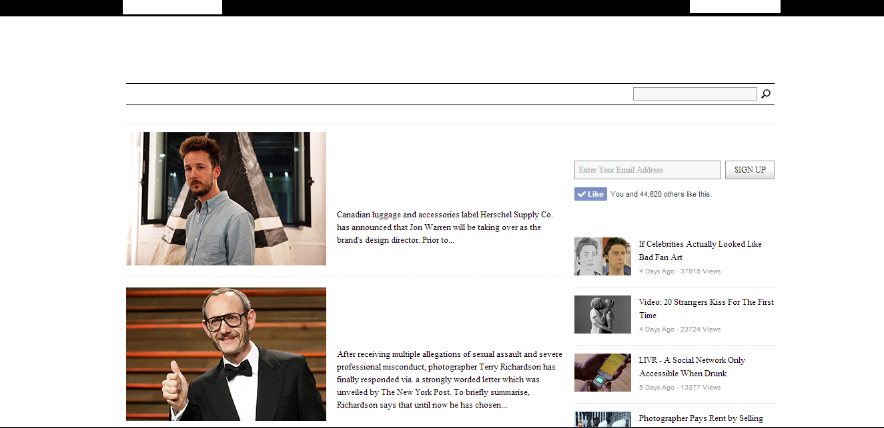Click the search magnifier icon
Viewport: 884px width, 428px height.
[x=766, y=94]
